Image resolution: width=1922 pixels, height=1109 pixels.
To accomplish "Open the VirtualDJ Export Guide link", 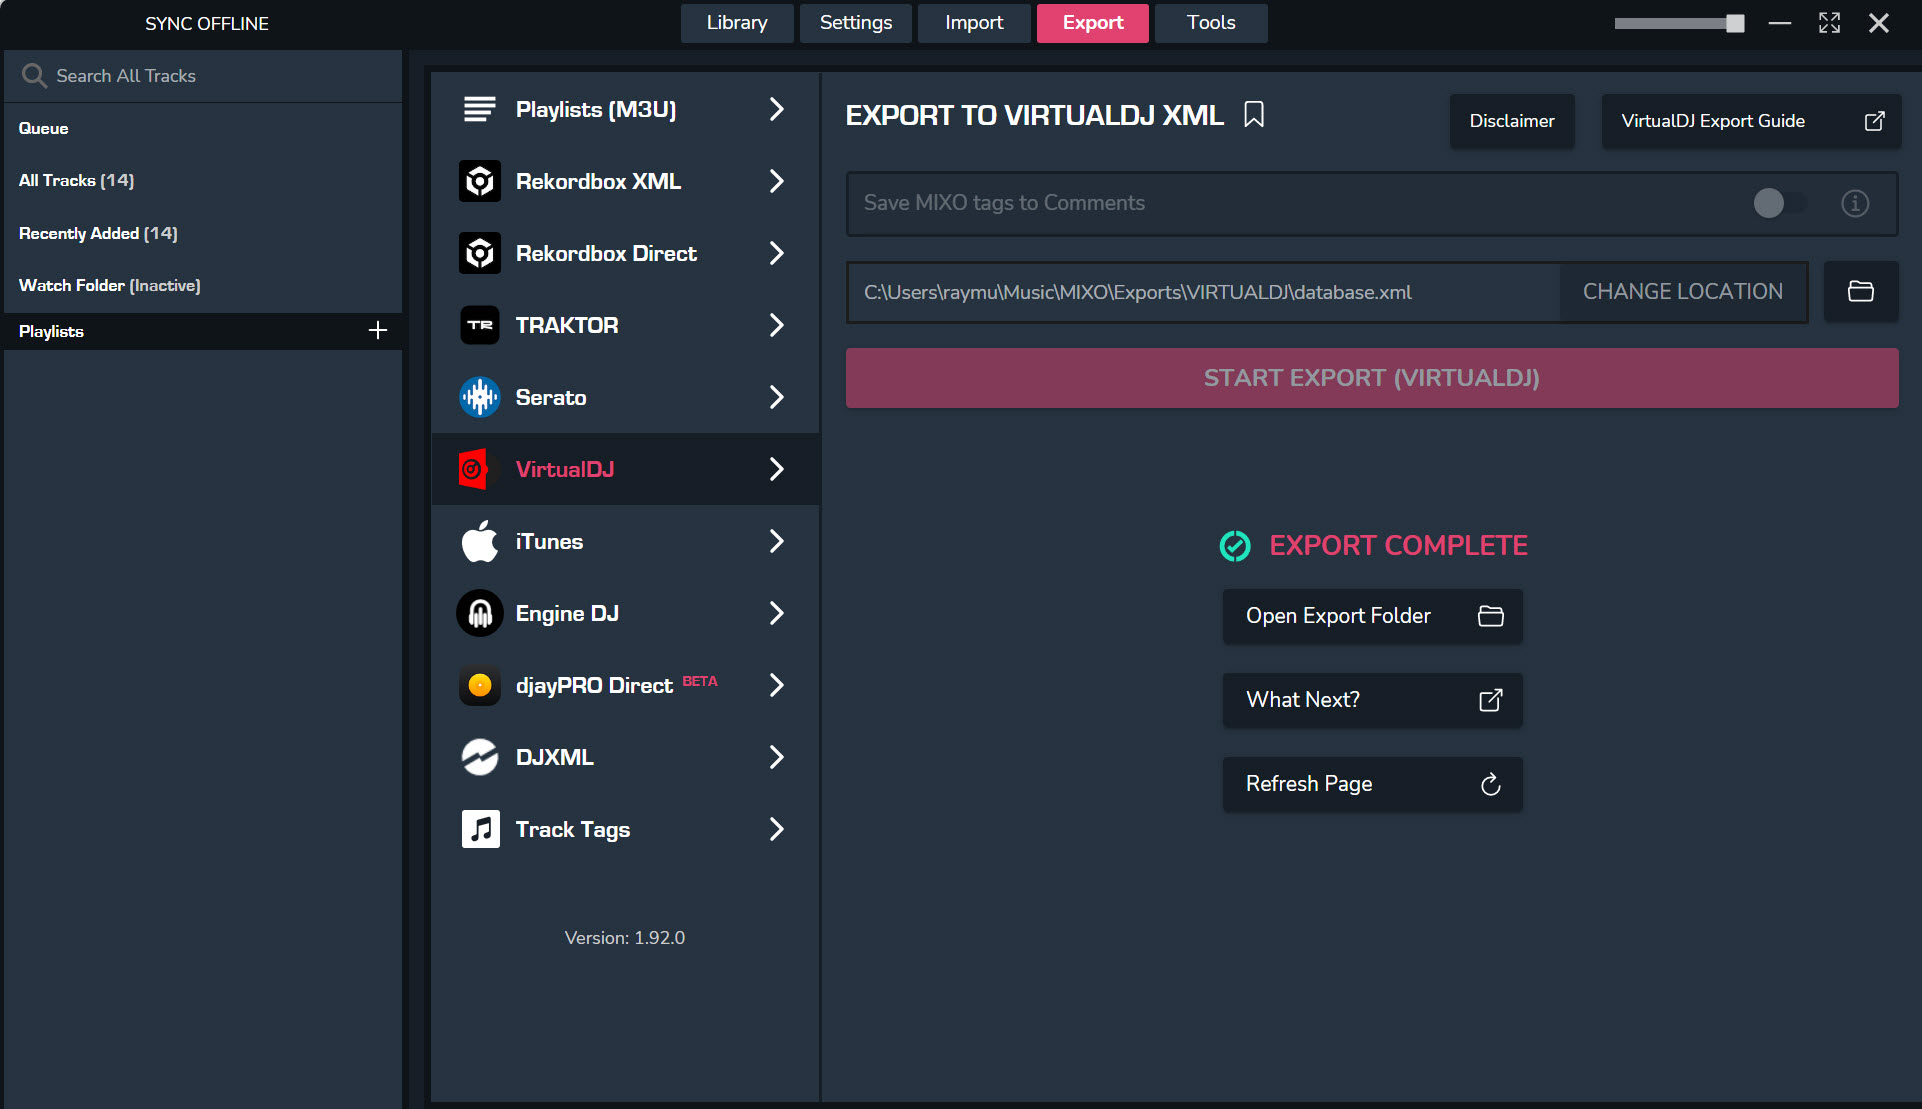I will (x=1750, y=121).
